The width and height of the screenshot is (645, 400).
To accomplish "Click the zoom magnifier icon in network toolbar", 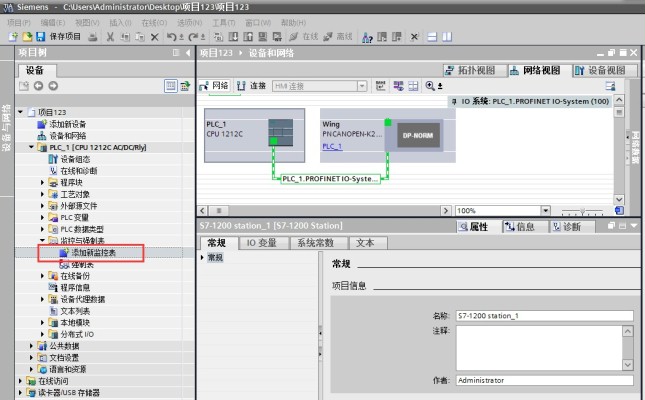I will pyautogui.click(x=430, y=86).
